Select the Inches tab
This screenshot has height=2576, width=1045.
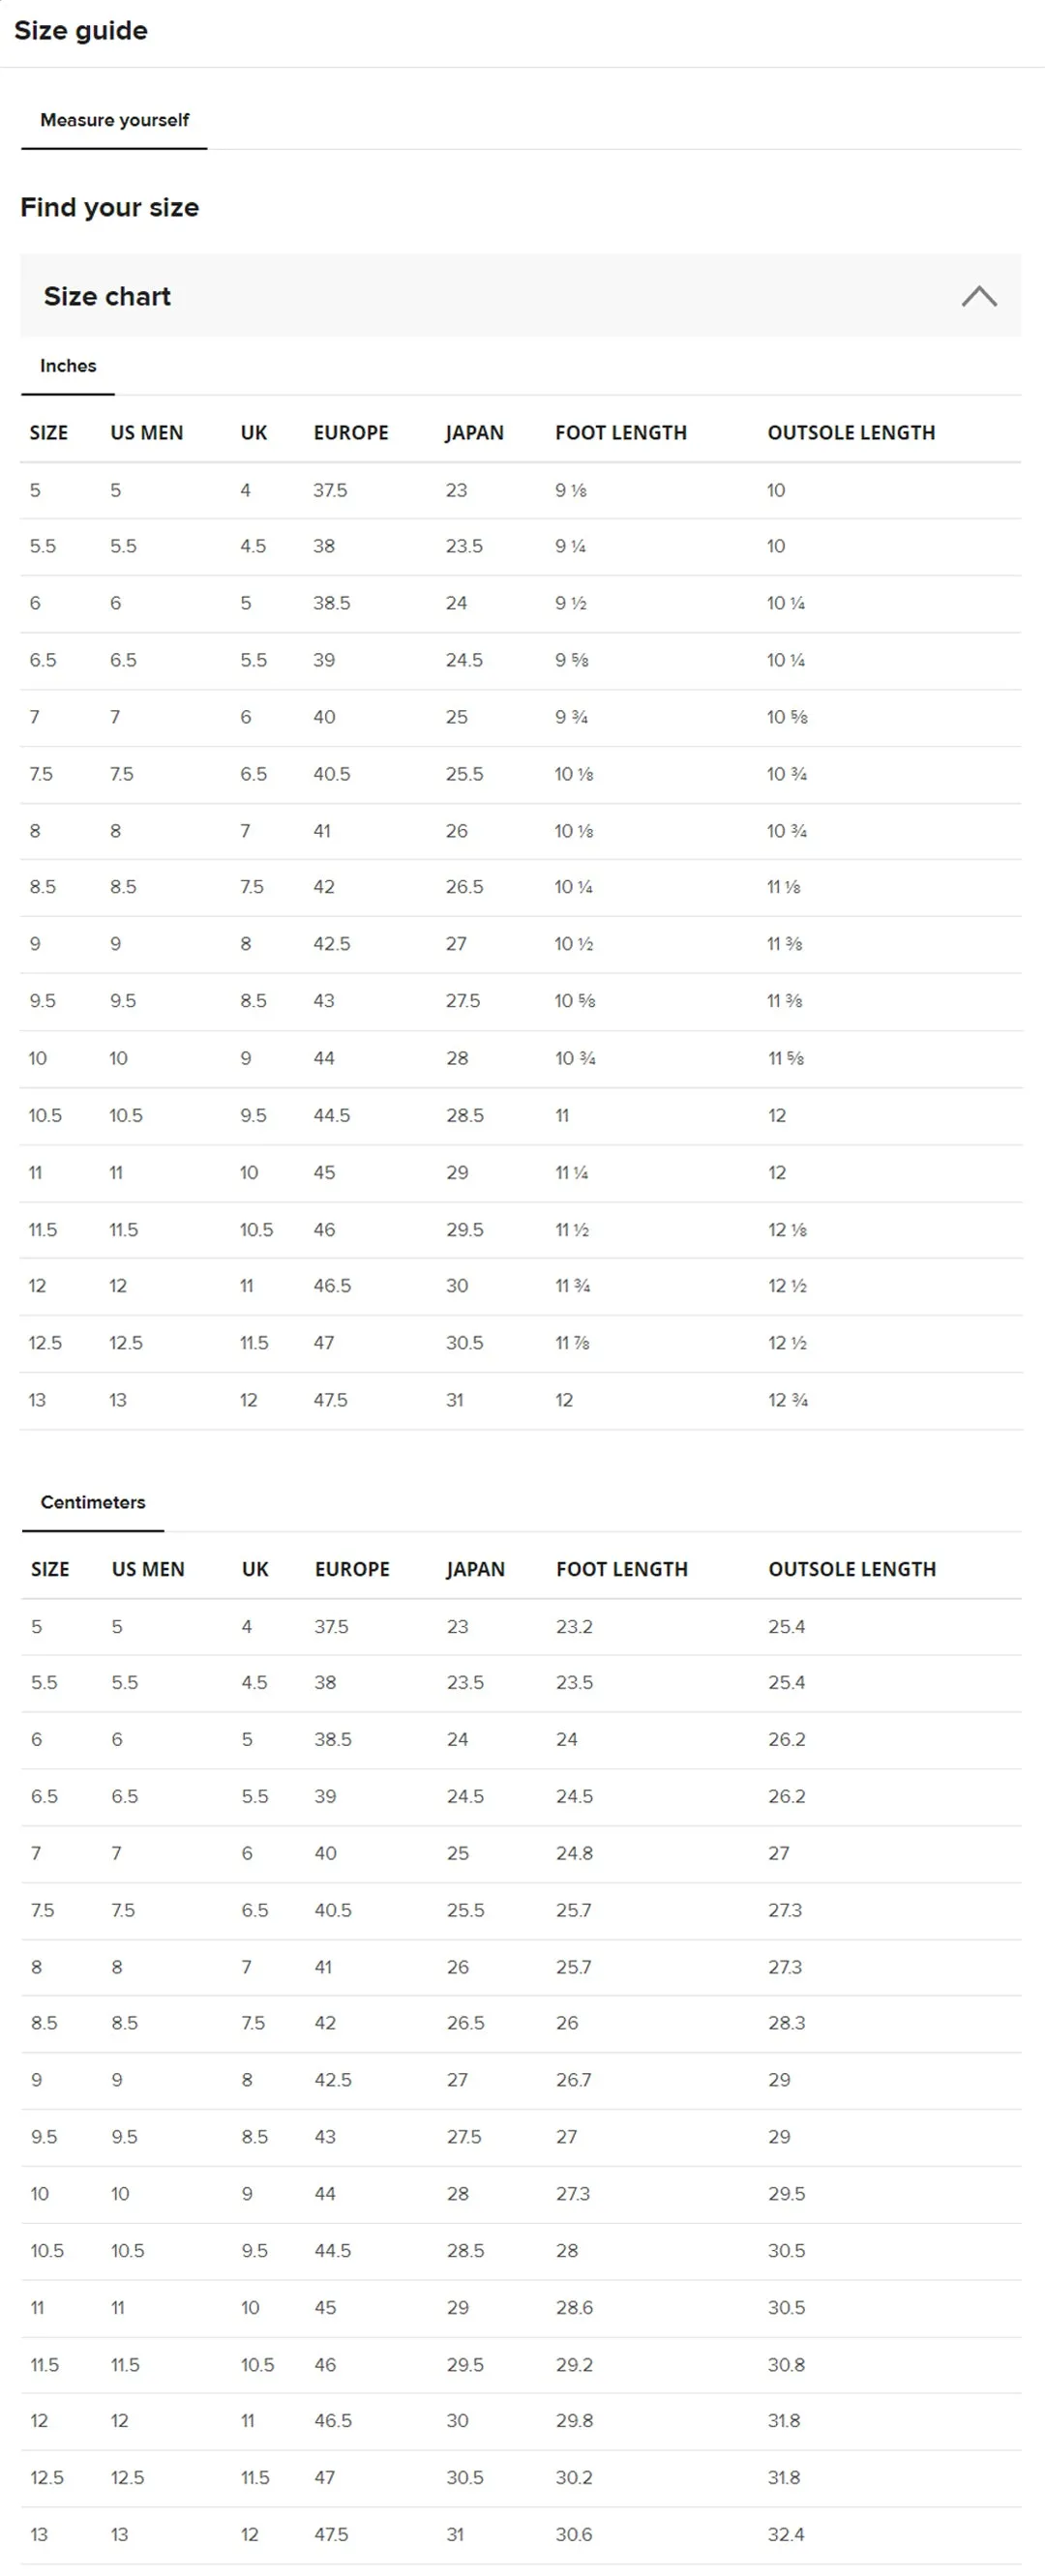68,366
